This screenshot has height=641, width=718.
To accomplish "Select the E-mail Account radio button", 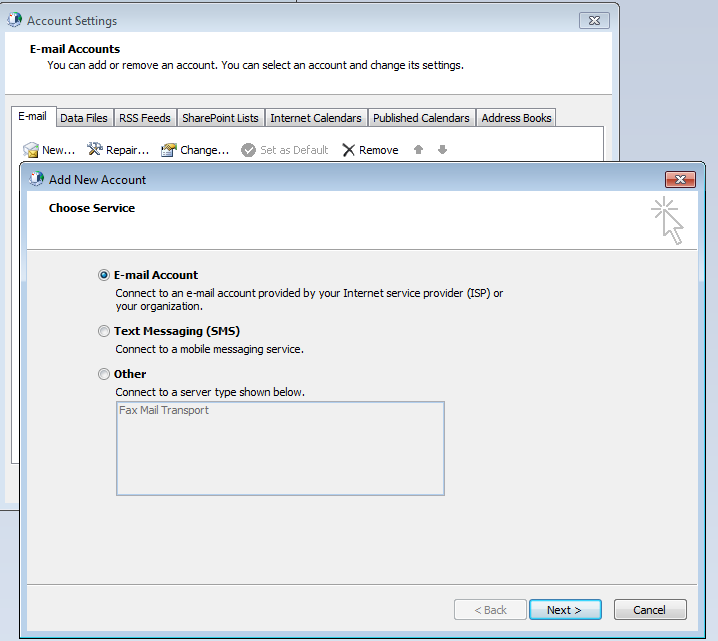I will (104, 275).
